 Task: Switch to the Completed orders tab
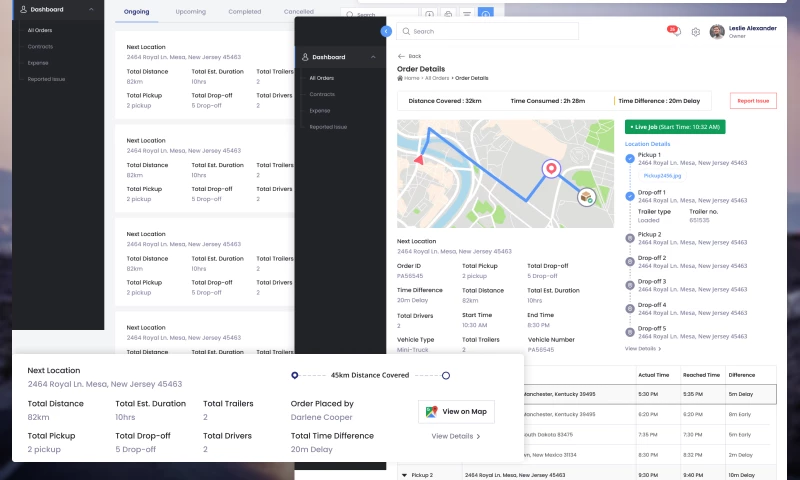pyautogui.click(x=245, y=12)
